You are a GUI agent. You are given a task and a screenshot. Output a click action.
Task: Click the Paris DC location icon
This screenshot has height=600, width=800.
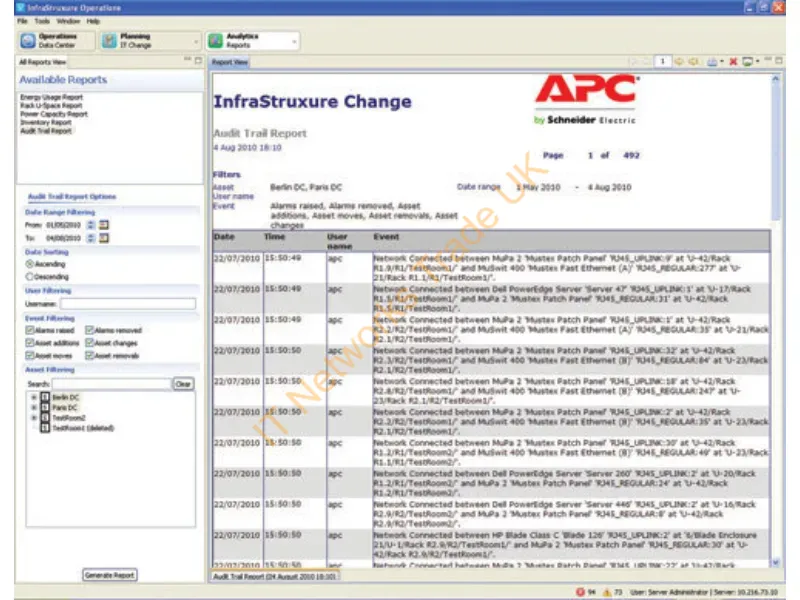pos(45,407)
